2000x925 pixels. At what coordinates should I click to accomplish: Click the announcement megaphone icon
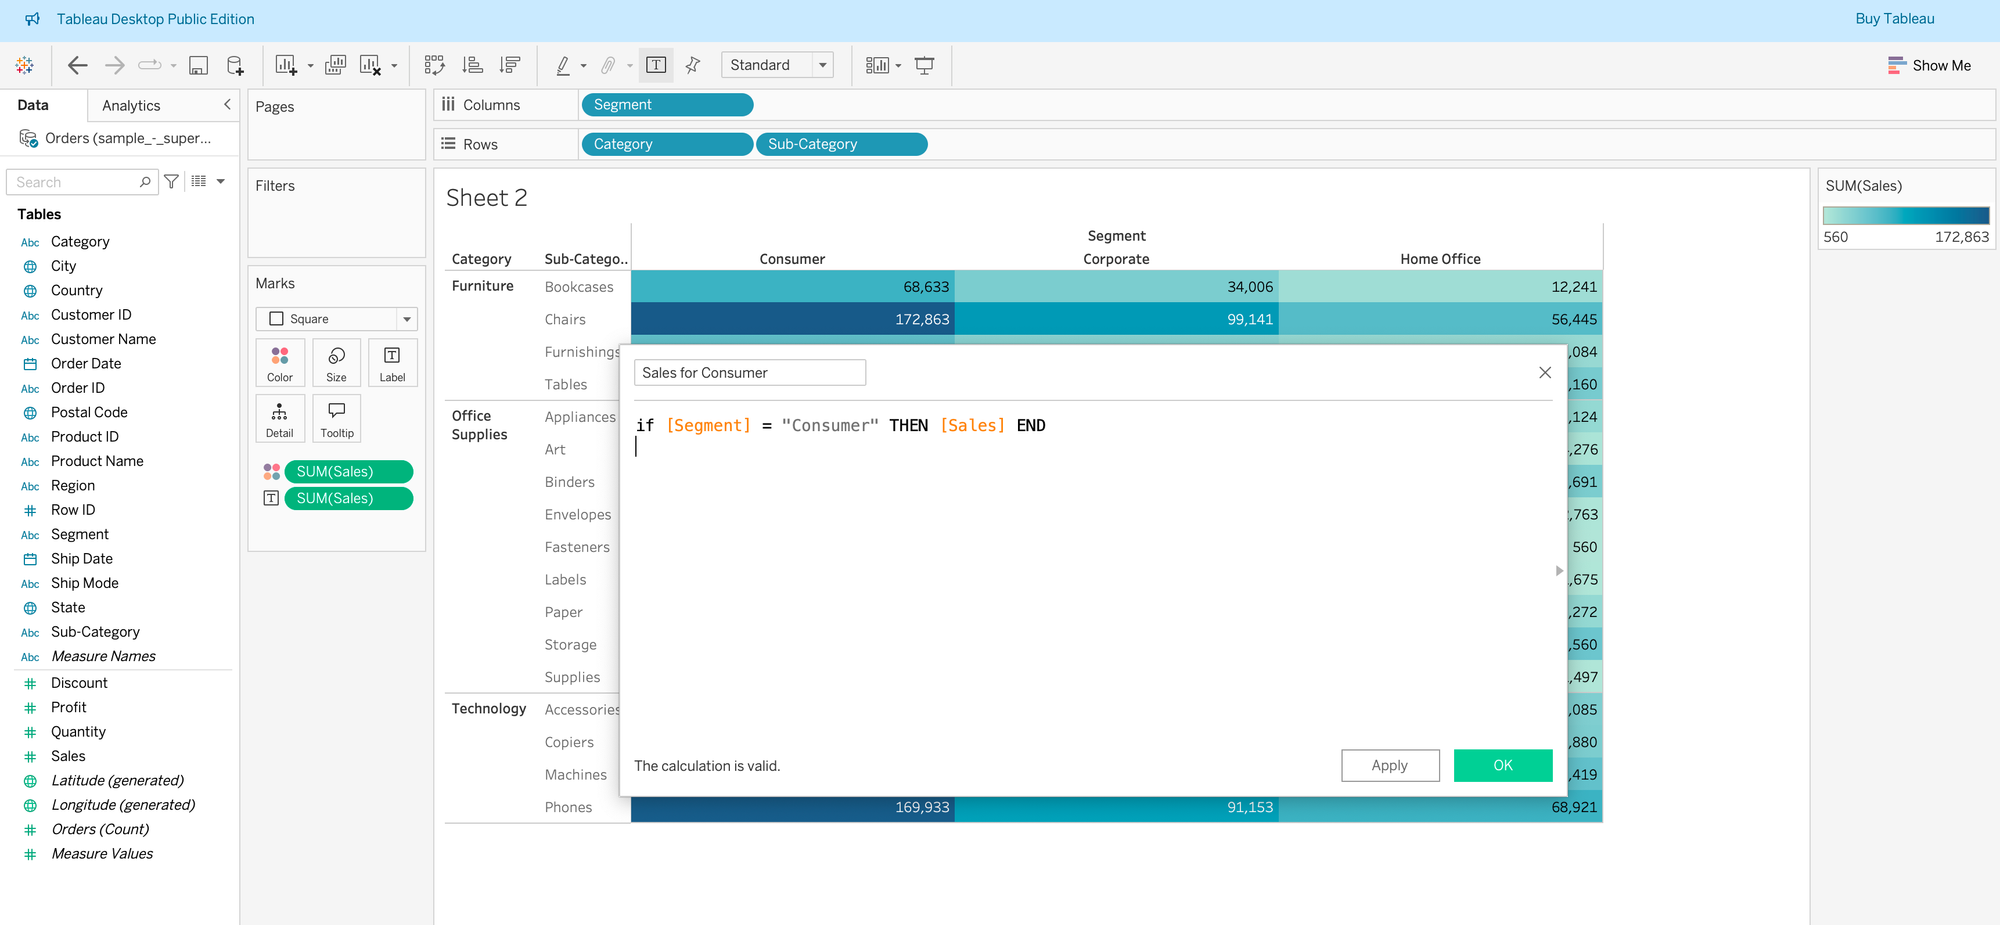pos(32,19)
